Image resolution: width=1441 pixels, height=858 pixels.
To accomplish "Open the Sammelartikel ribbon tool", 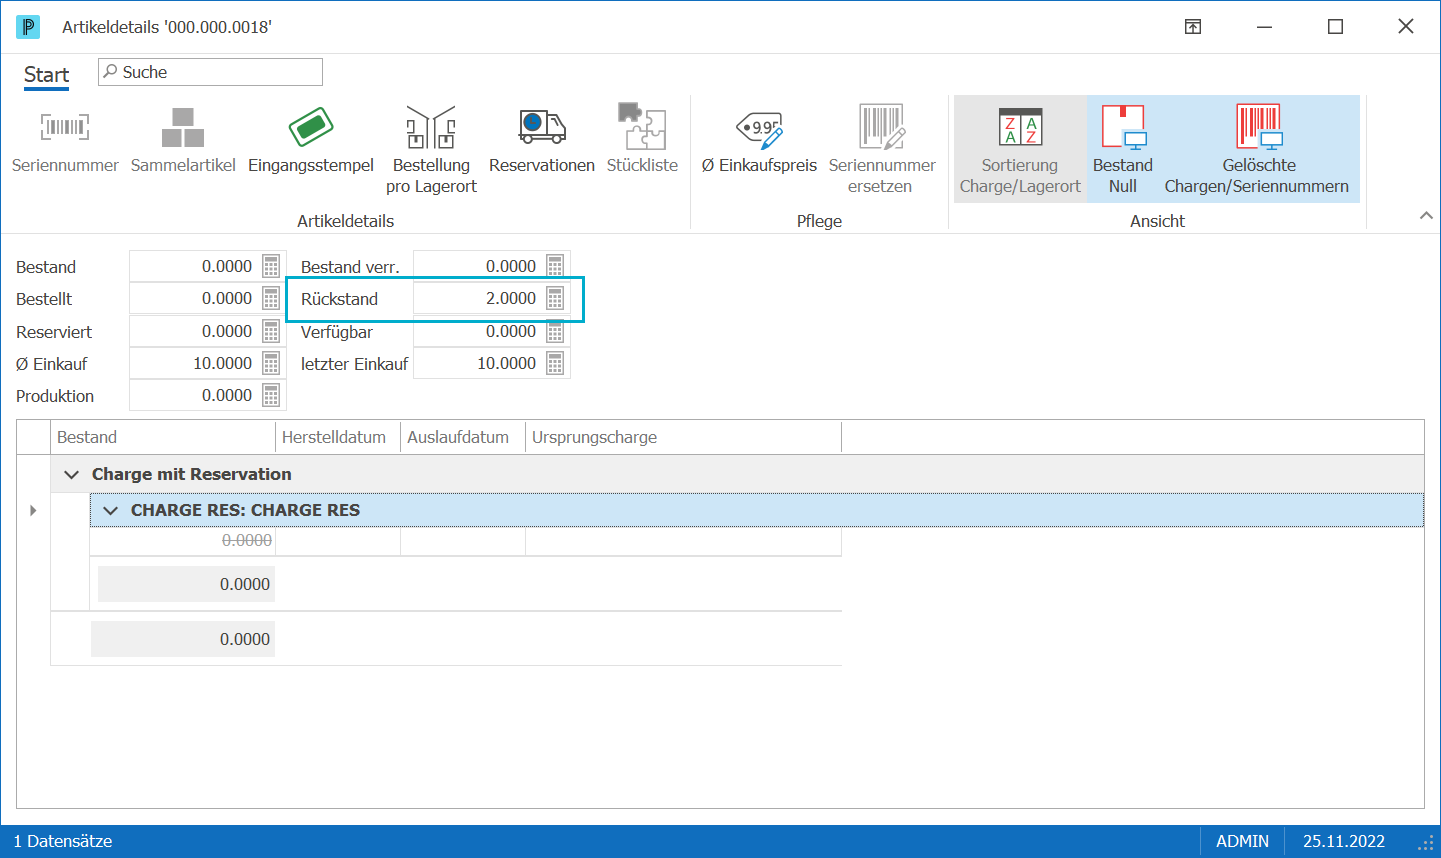I will coord(183,140).
